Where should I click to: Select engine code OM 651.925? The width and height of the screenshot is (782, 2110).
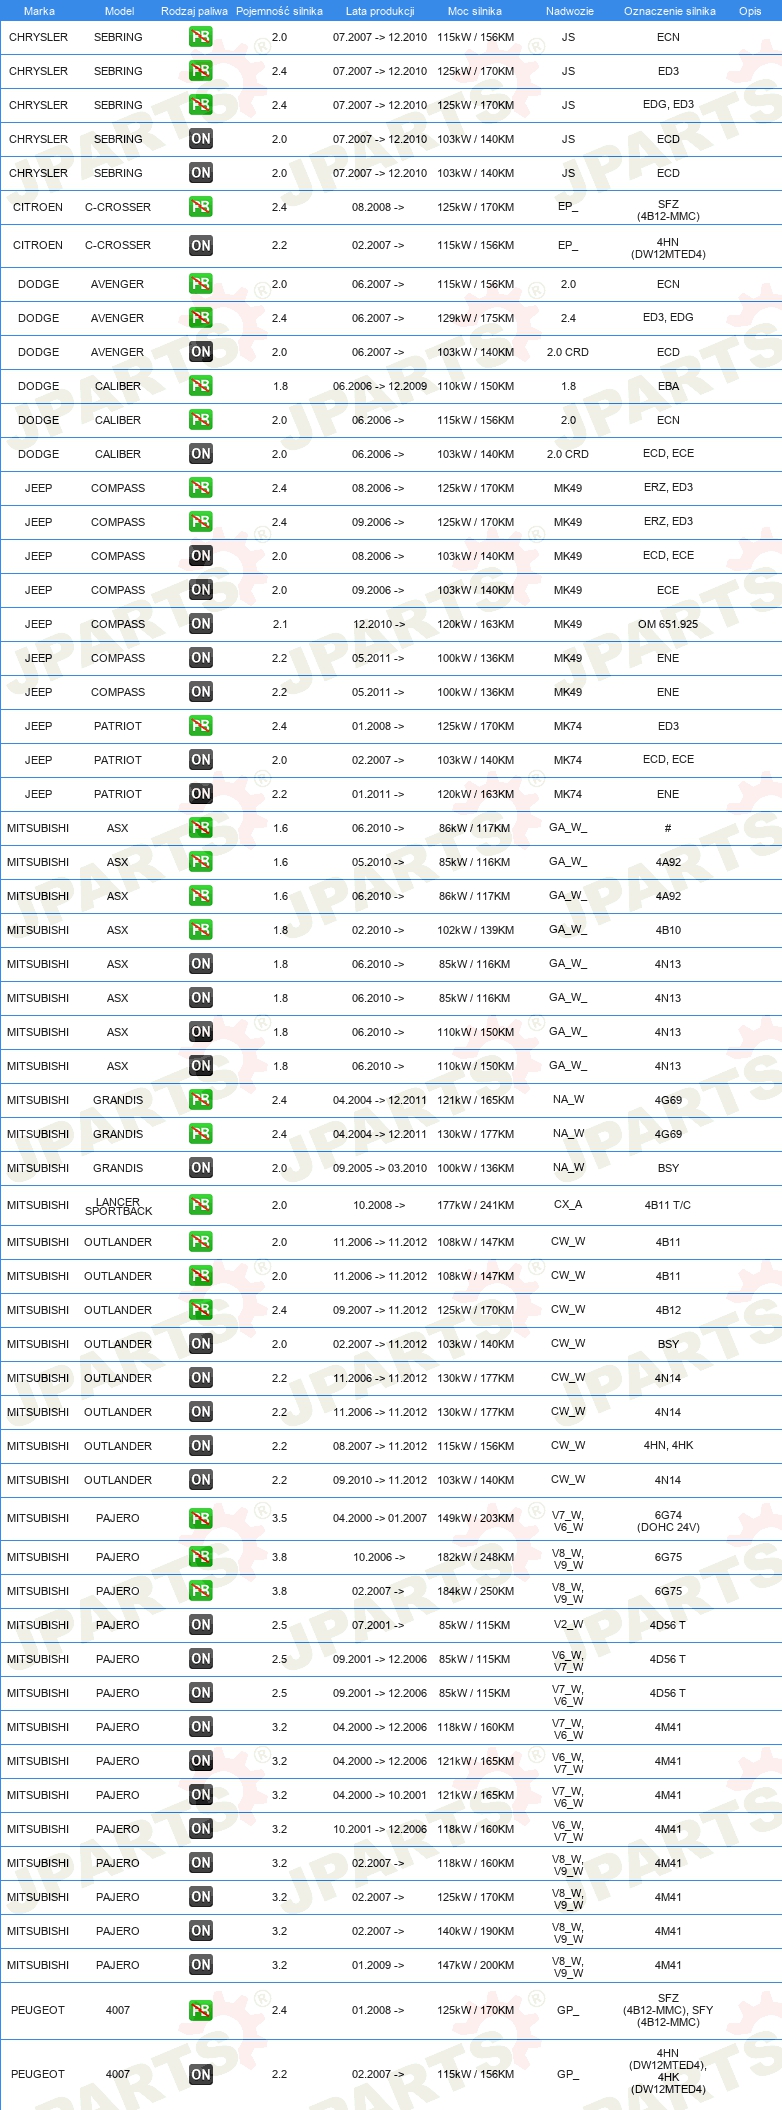pyautogui.click(x=668, y=624)
